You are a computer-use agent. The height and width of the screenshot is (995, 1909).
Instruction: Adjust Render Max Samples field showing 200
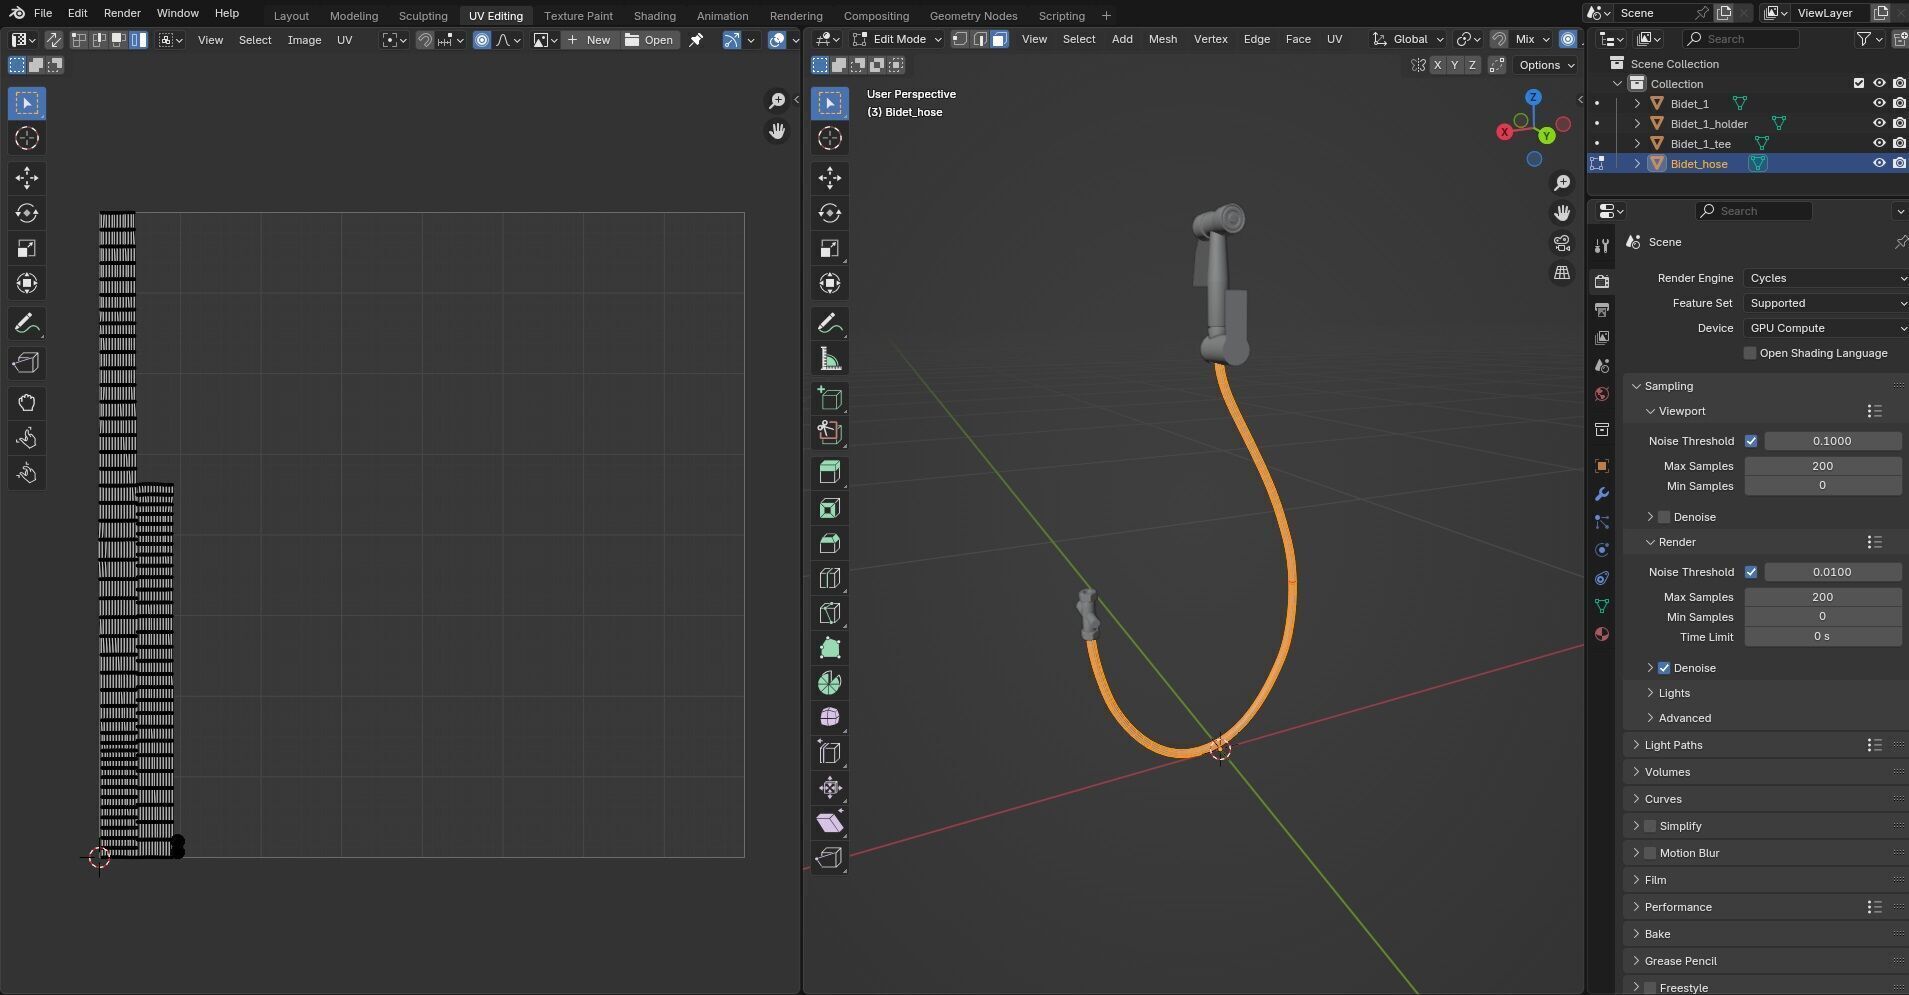1822,597
